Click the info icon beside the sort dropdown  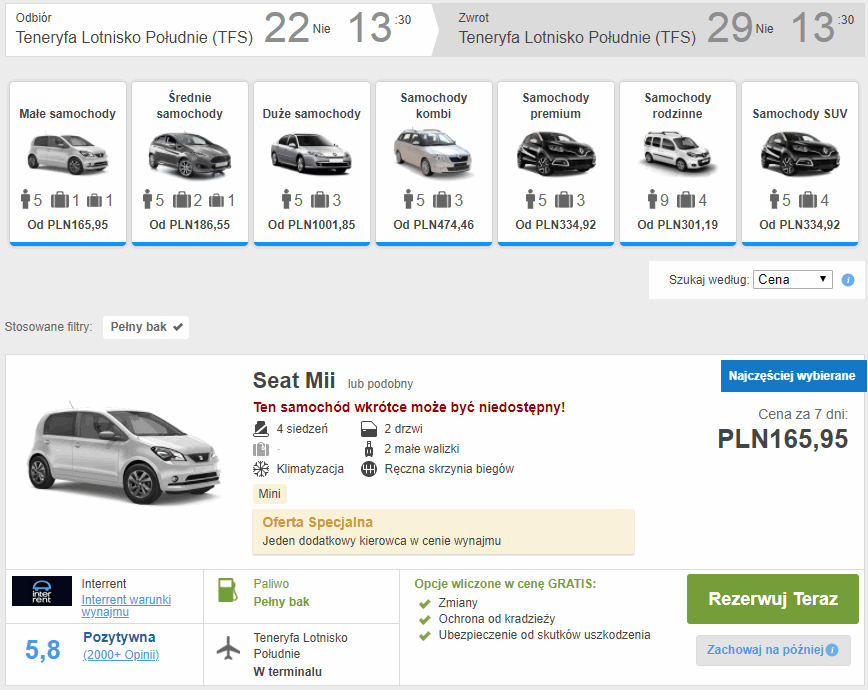[848, 280]
